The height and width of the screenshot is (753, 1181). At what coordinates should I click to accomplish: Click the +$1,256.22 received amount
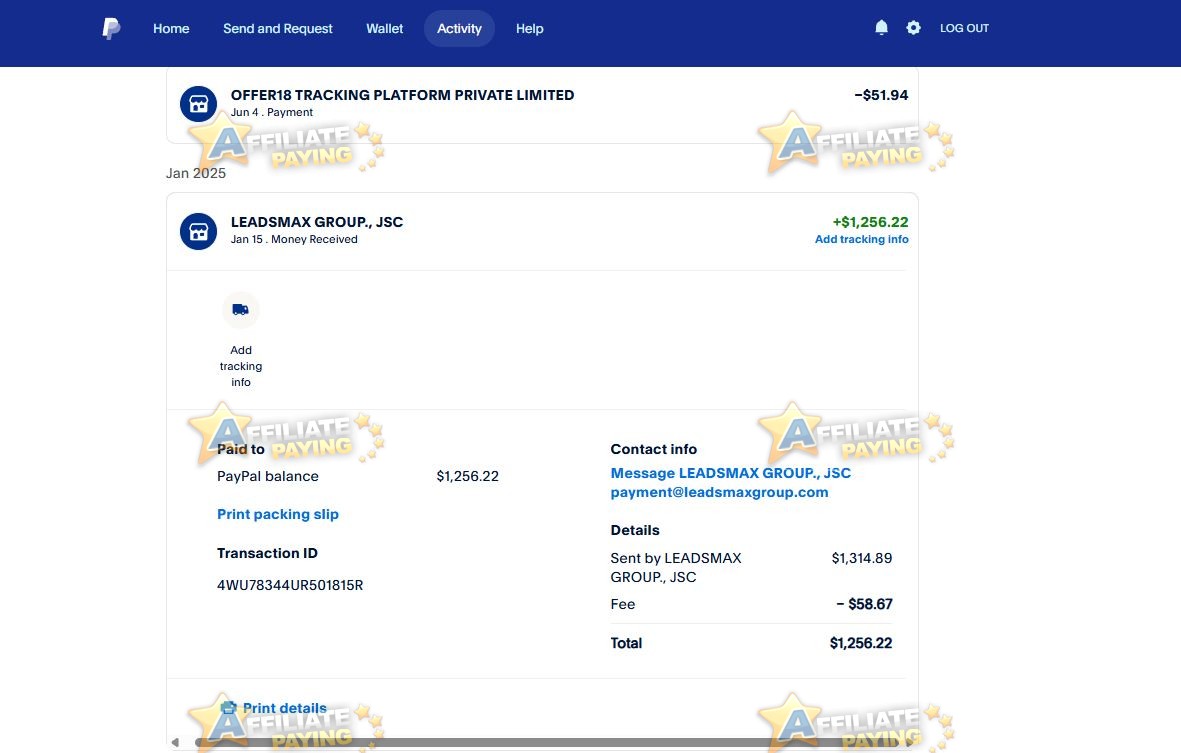(x=870, y=222)
